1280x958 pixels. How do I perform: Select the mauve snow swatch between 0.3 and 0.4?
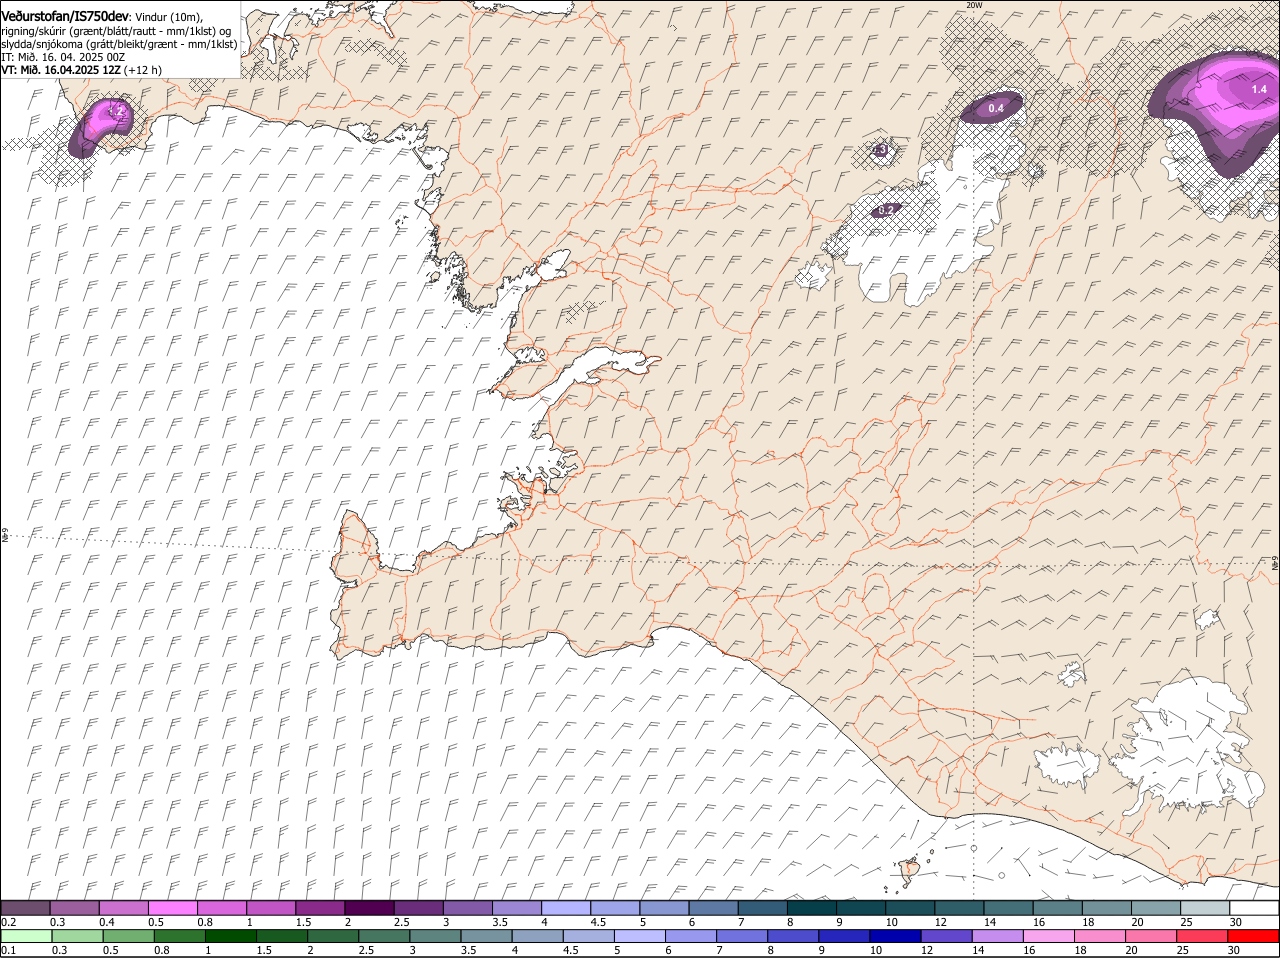(x=74, y=907)
